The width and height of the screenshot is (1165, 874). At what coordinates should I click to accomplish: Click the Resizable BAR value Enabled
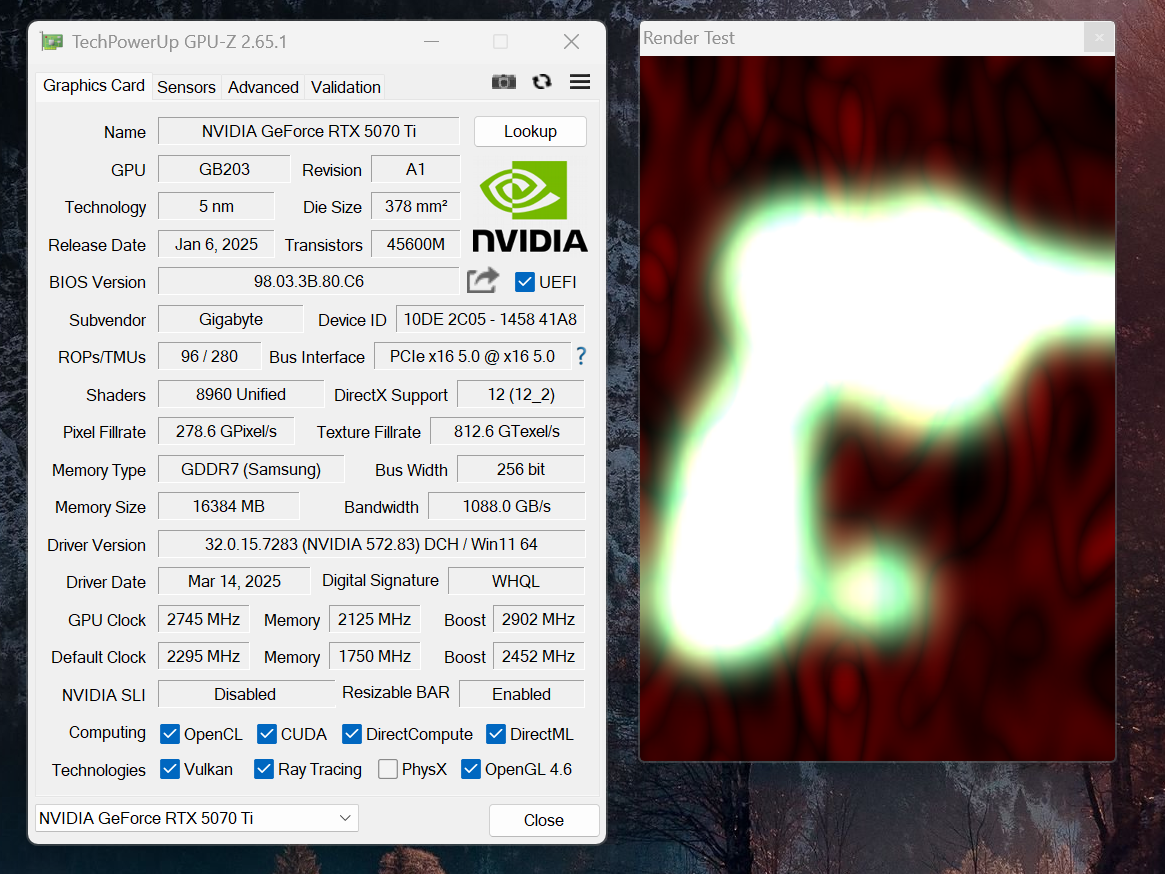pos(522,694)
